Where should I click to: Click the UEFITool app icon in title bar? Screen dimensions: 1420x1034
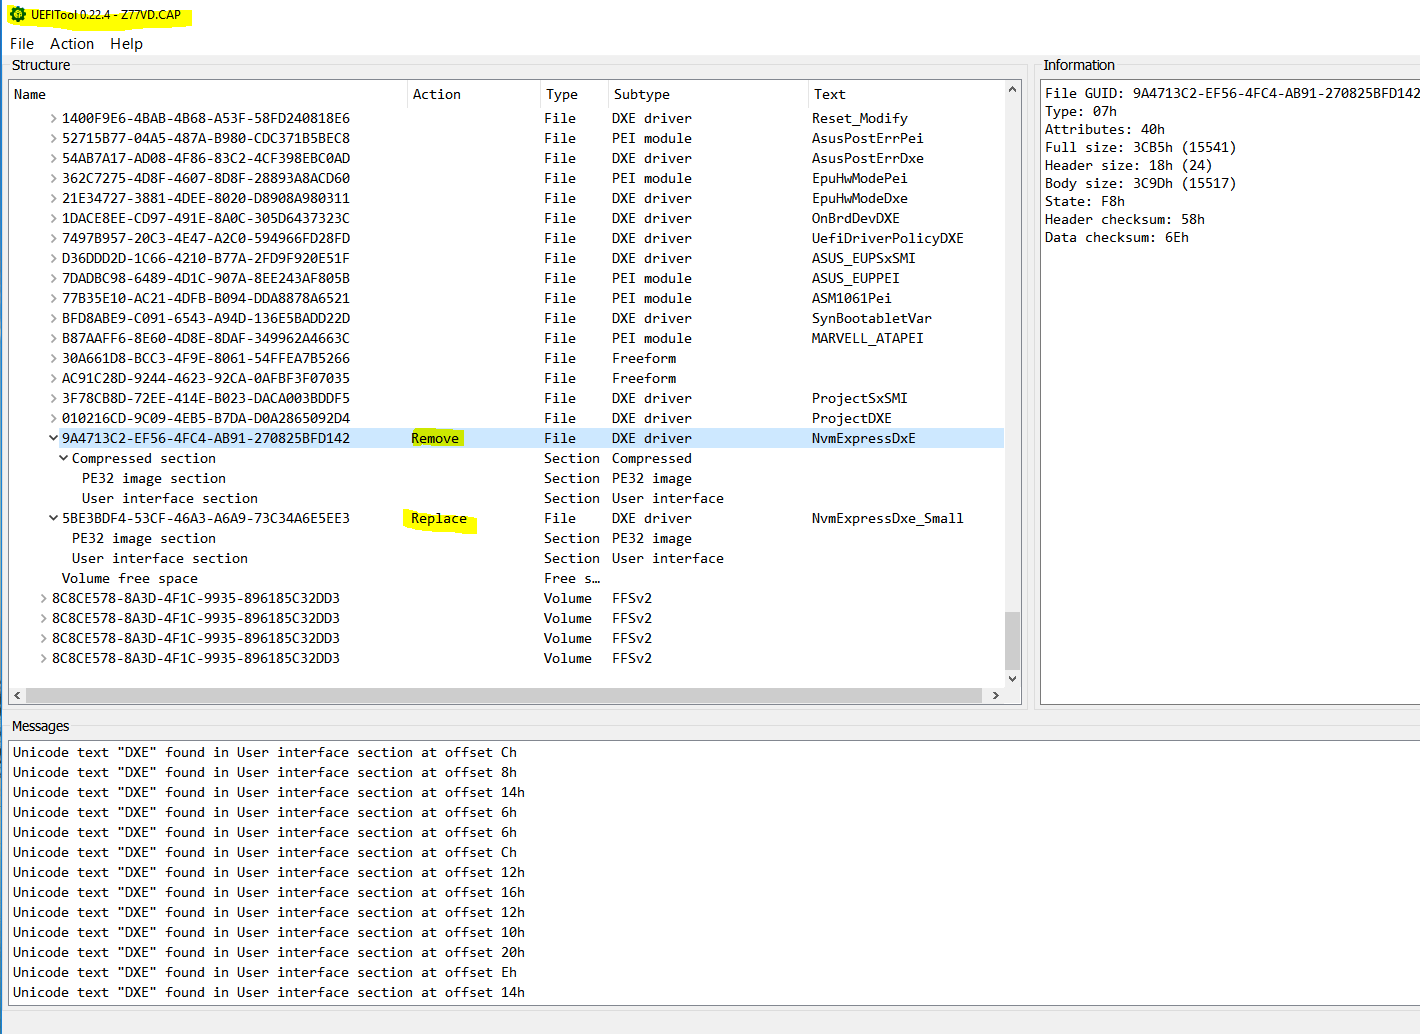point(17,15)
